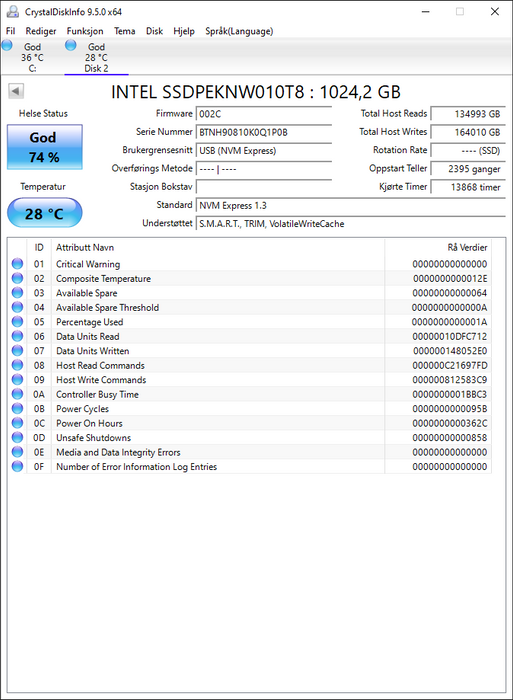Click status orb of Available Spare Threshold row
This screenshot has height=700, width=513.
(17, 308)
